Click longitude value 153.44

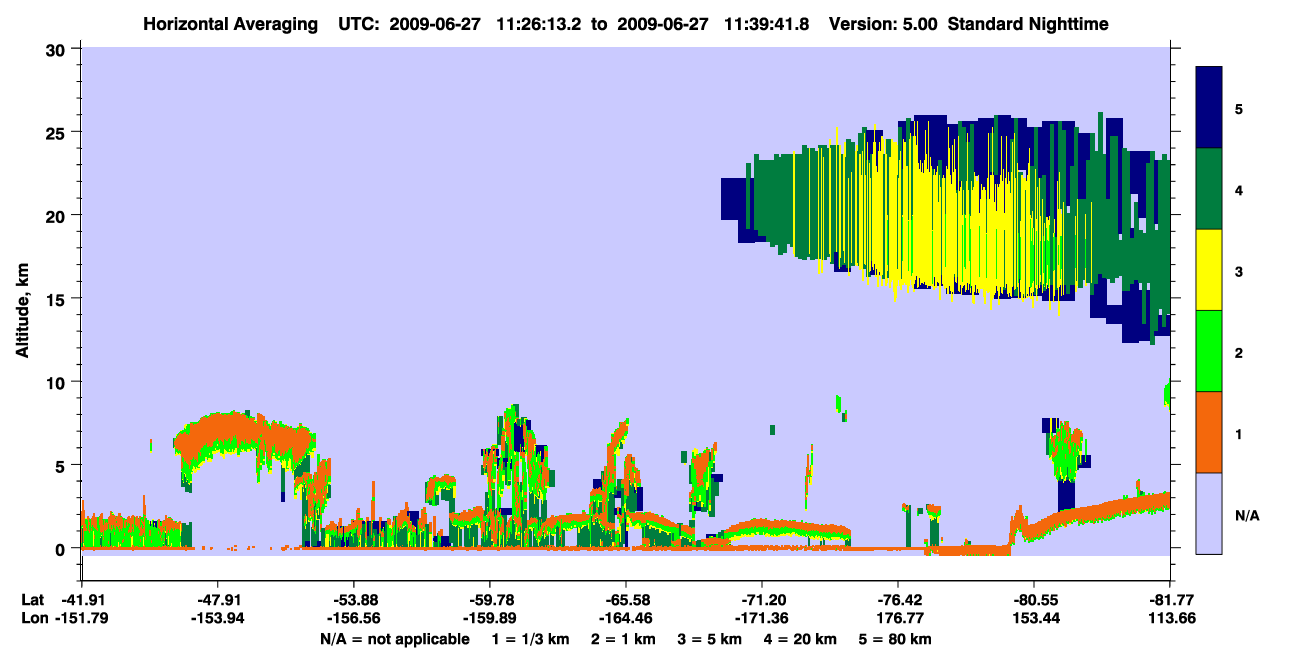pos(1033,618)
